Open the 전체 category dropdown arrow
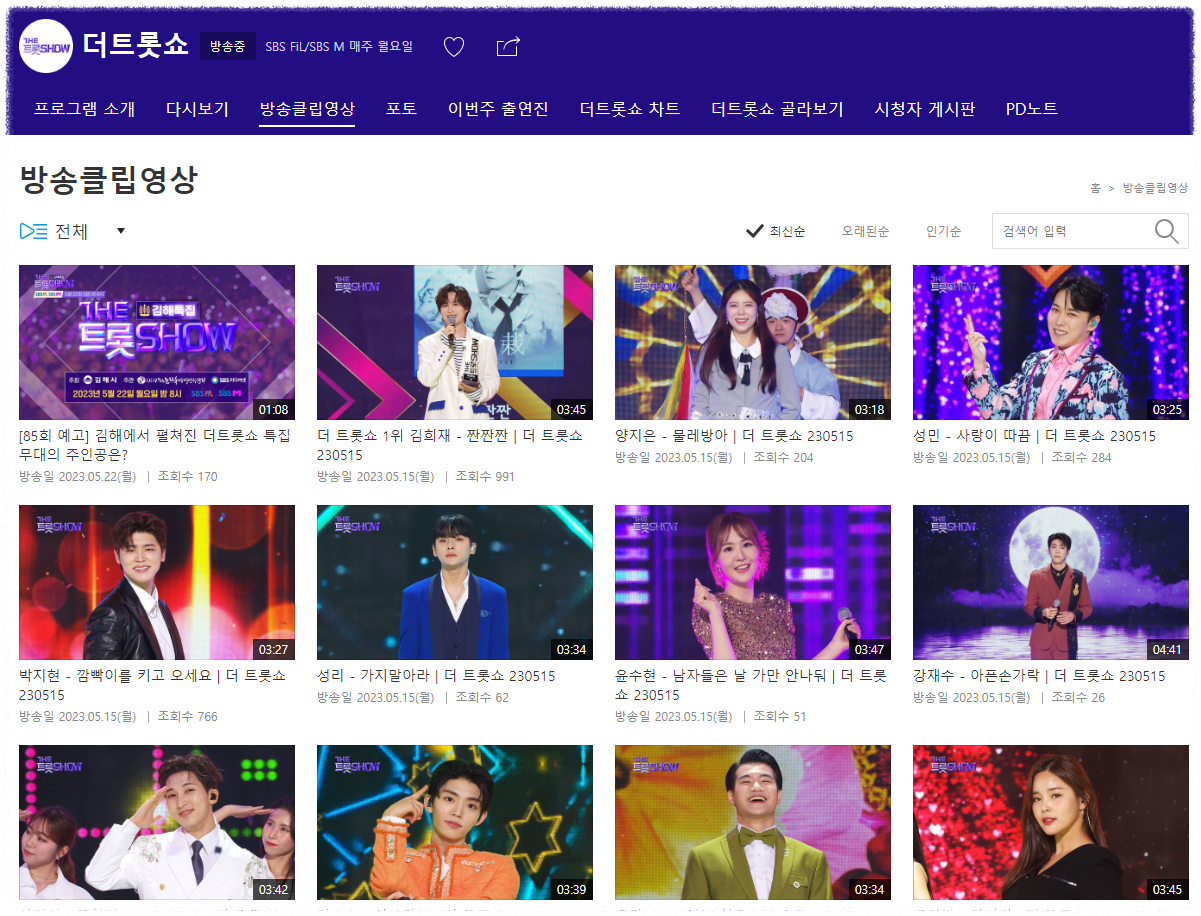The height and width of the screenshot is (916, 1201). pos(121,231)
